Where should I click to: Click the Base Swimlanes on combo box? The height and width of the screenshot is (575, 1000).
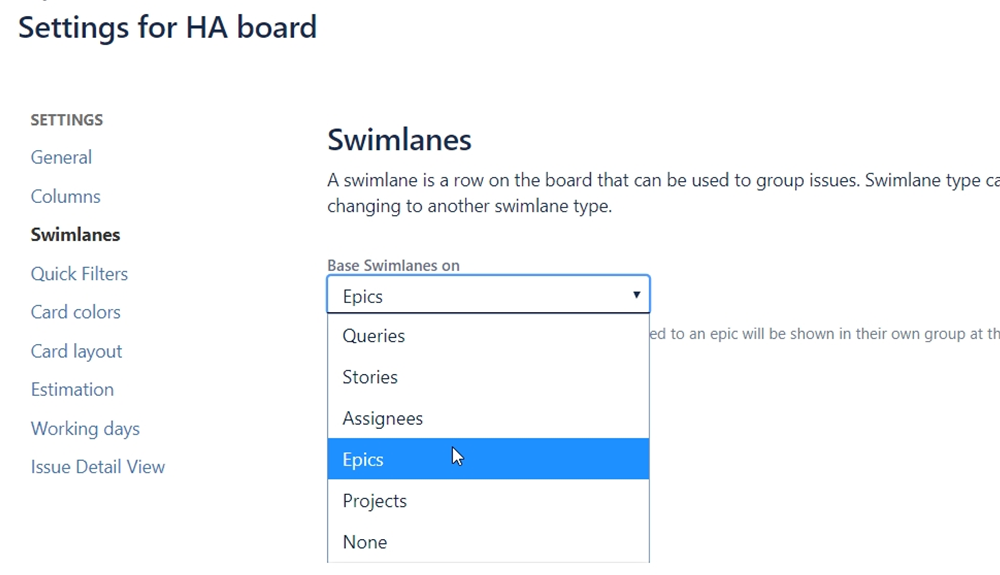pos(480,296)
